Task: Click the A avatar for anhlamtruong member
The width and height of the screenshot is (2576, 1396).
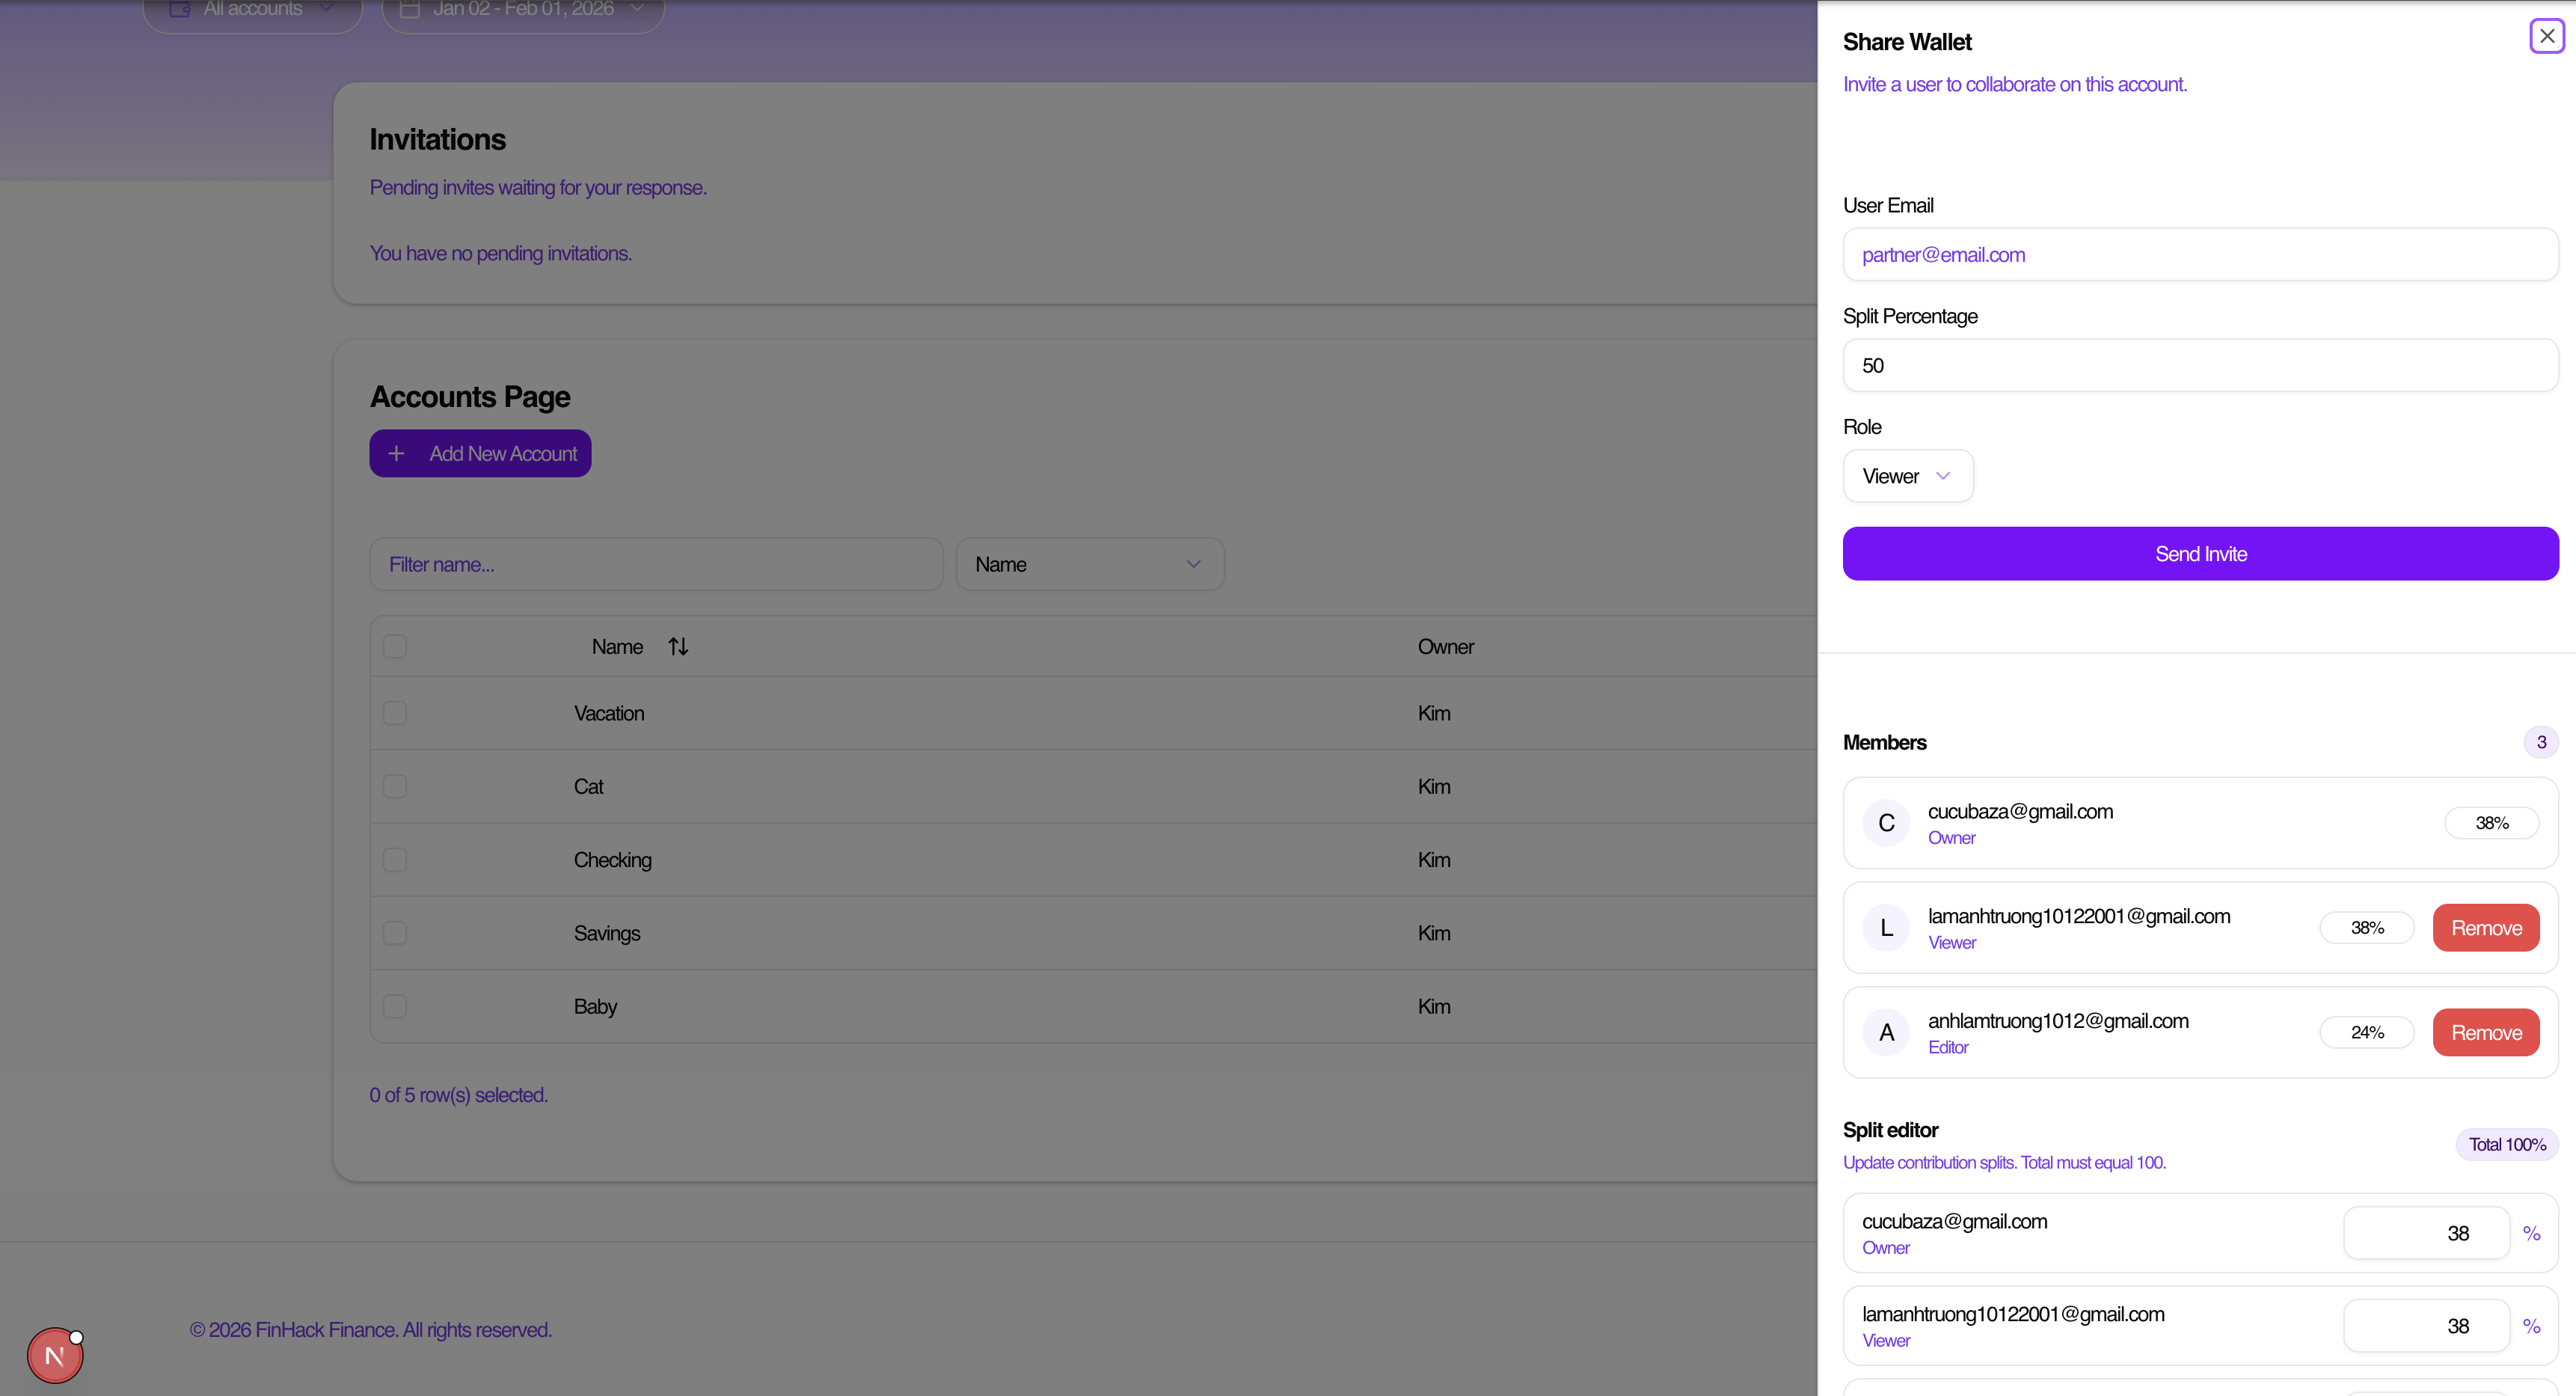Action: pyautogui.click(x=1886, y=1032)
